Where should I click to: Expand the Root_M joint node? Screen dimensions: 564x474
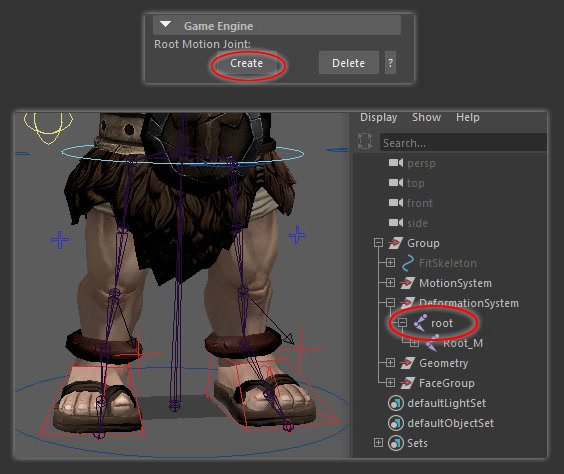click(414, 343)
